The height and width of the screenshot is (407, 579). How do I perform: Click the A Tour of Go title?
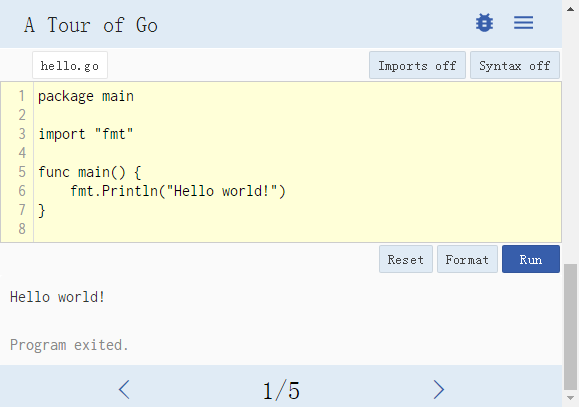[x=91, y=25]
